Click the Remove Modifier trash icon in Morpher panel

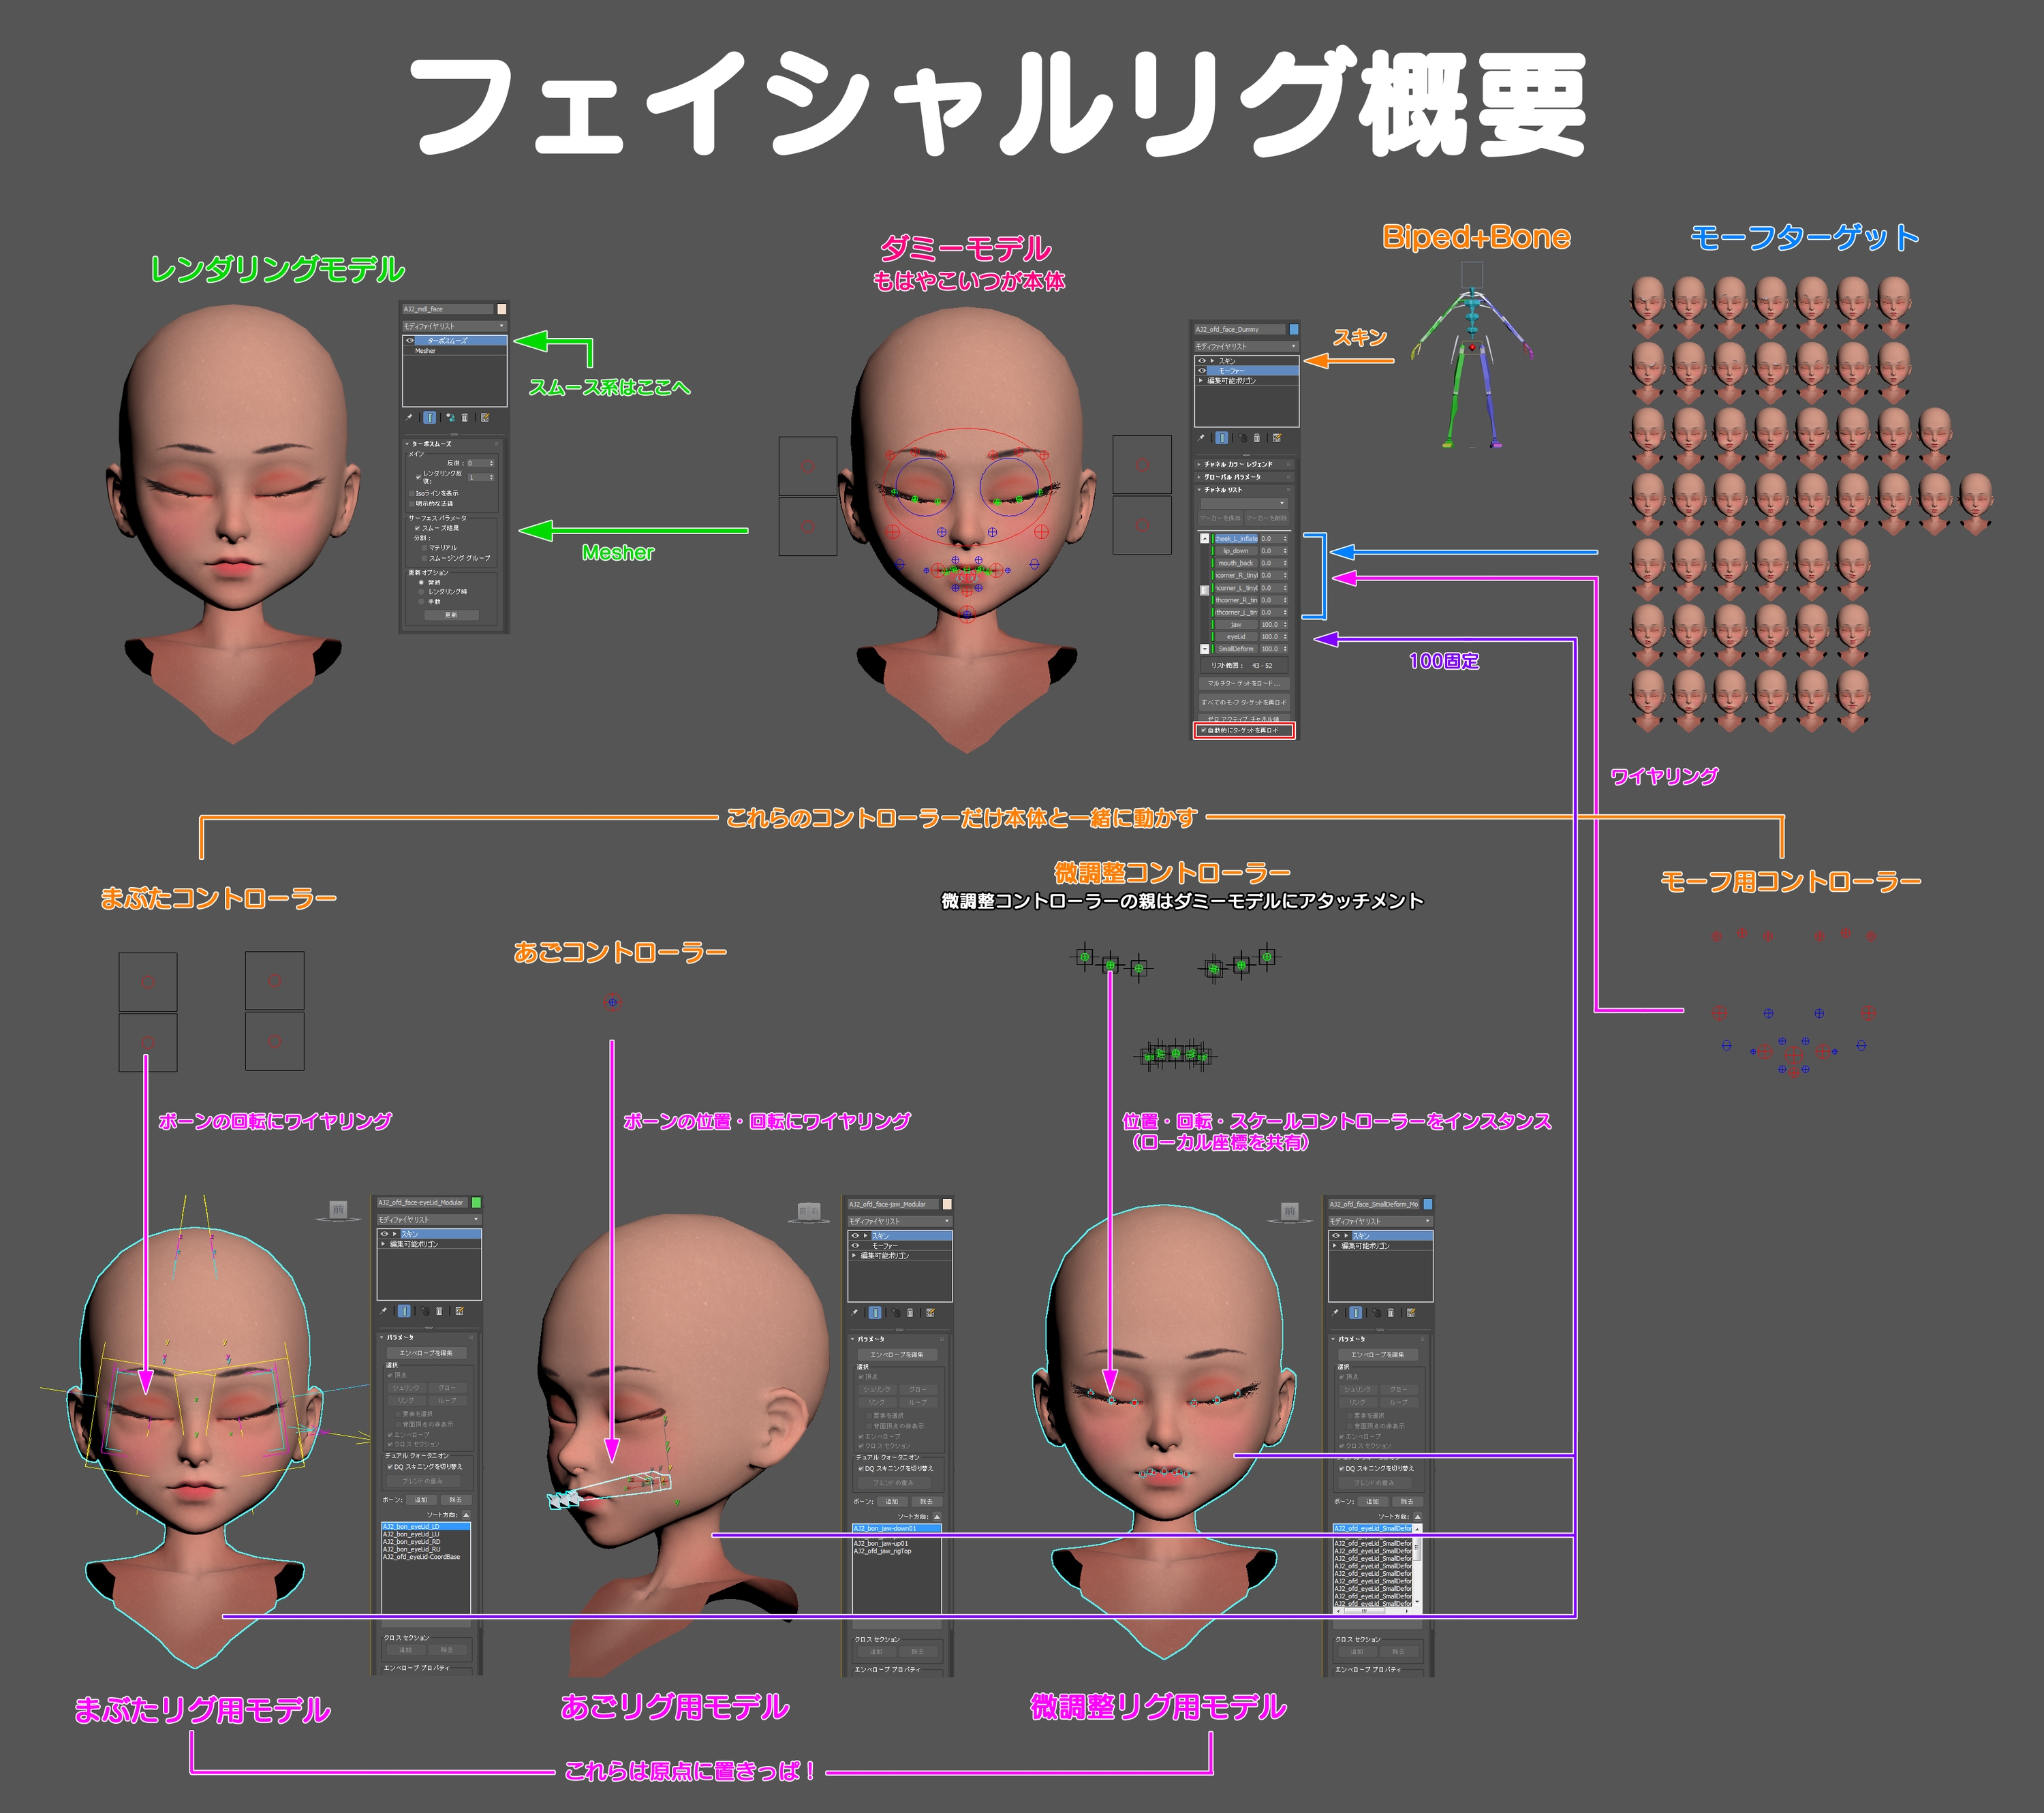point(1257,439)
